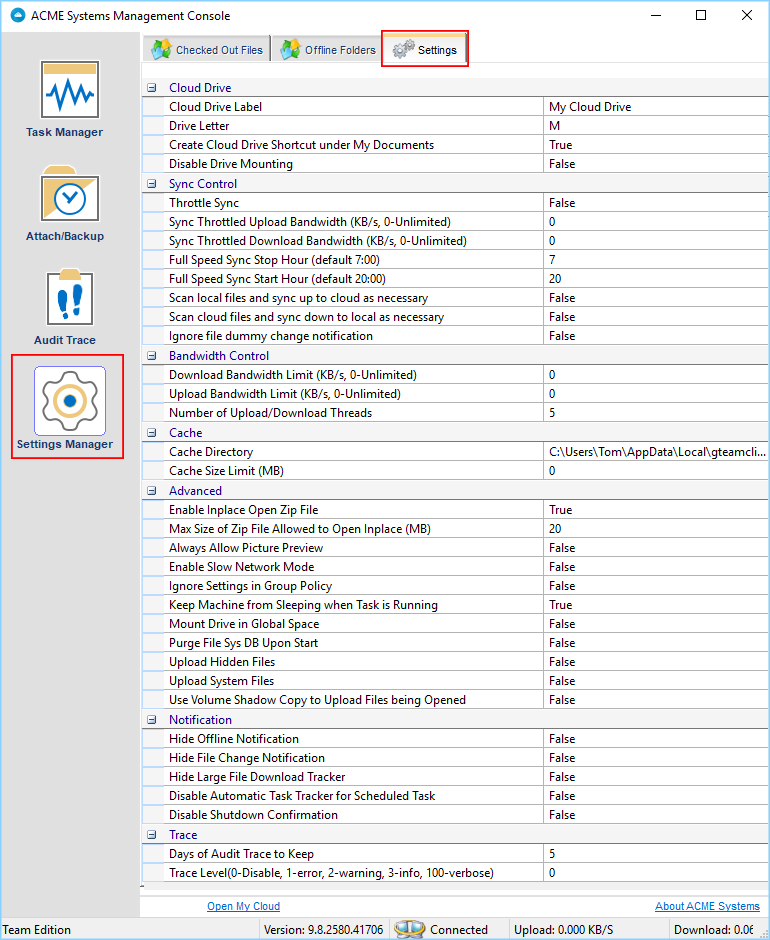Switch to Offline Folders tab

(327, 50)
